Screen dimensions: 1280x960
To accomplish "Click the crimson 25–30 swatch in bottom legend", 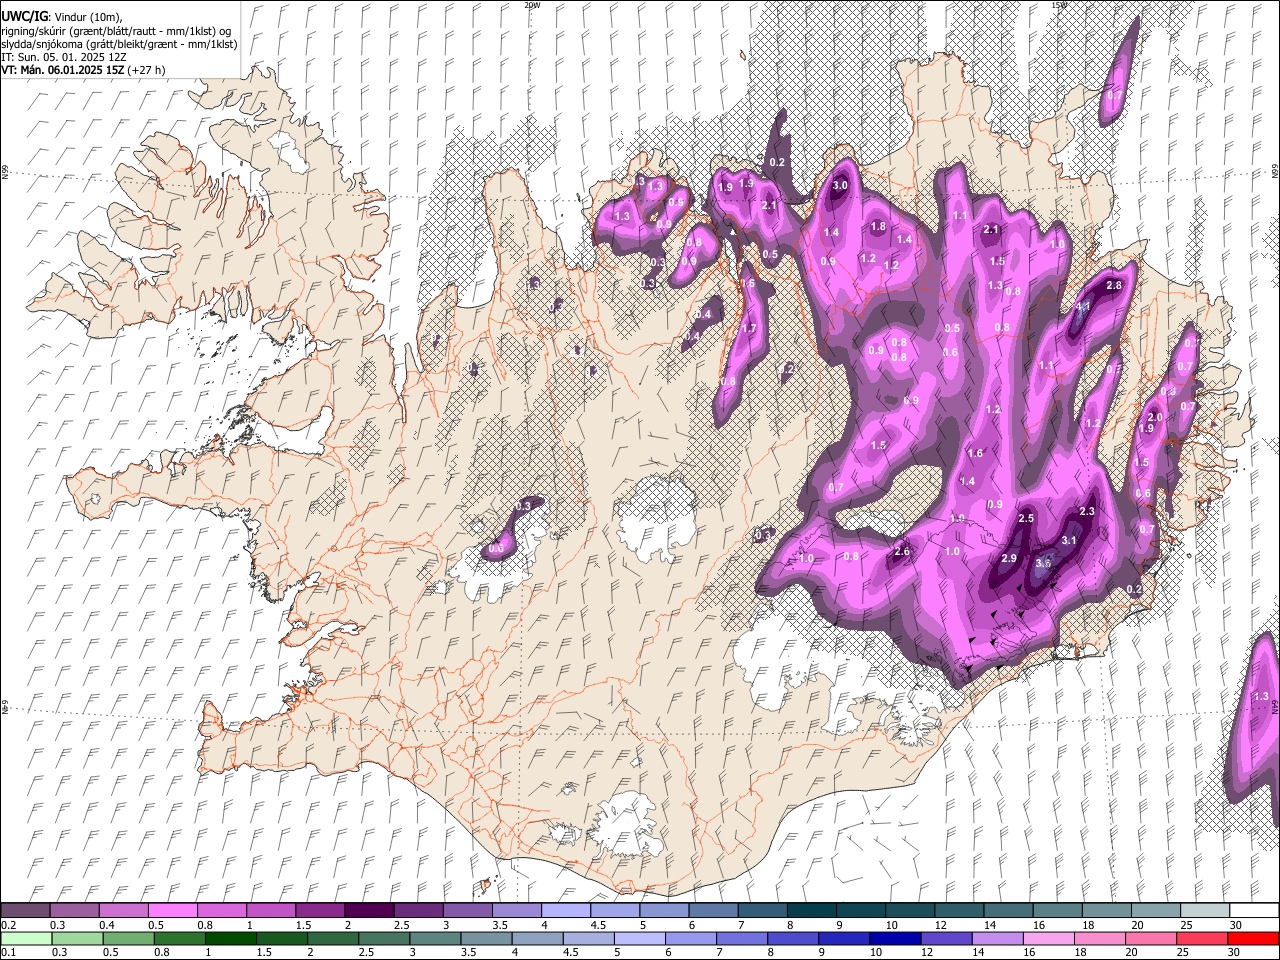I will coord(1201,939).
